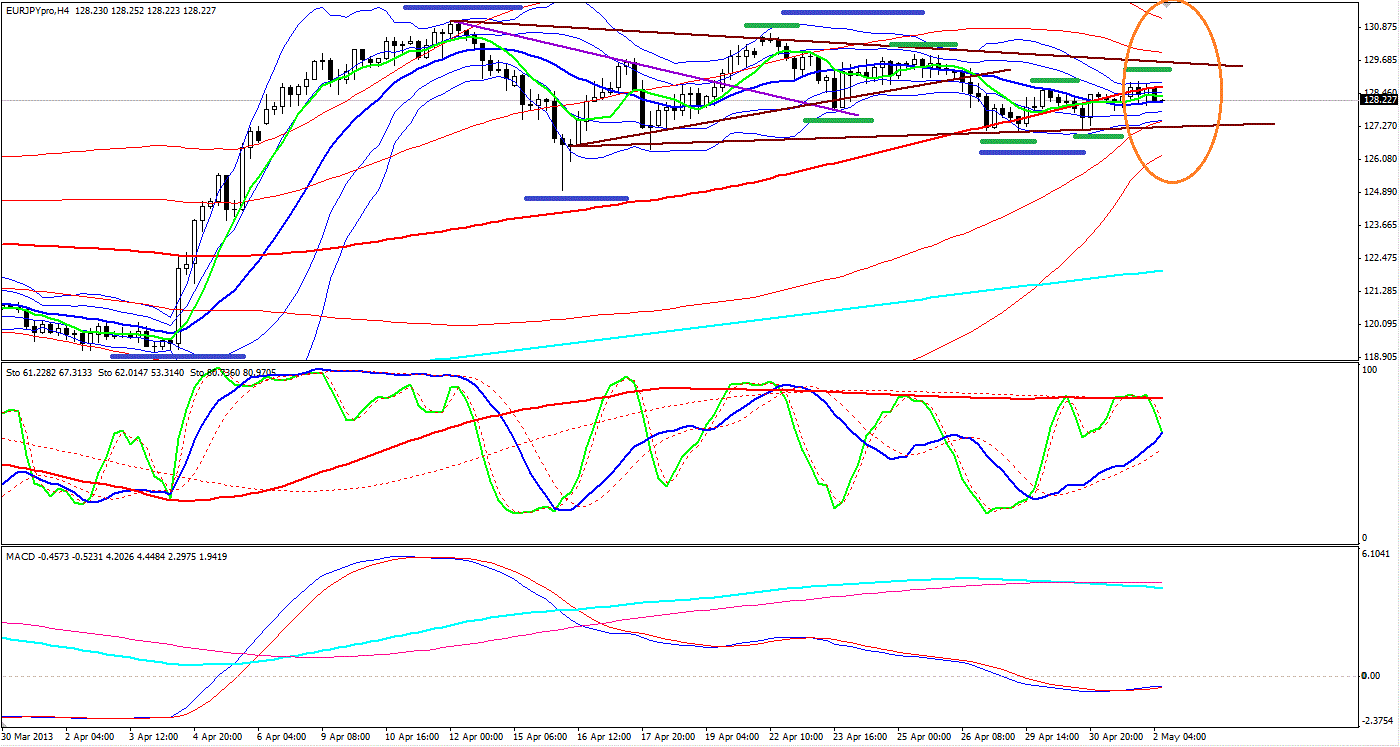Click the MACD scale value -2.3754

[x=1380, y=720]
